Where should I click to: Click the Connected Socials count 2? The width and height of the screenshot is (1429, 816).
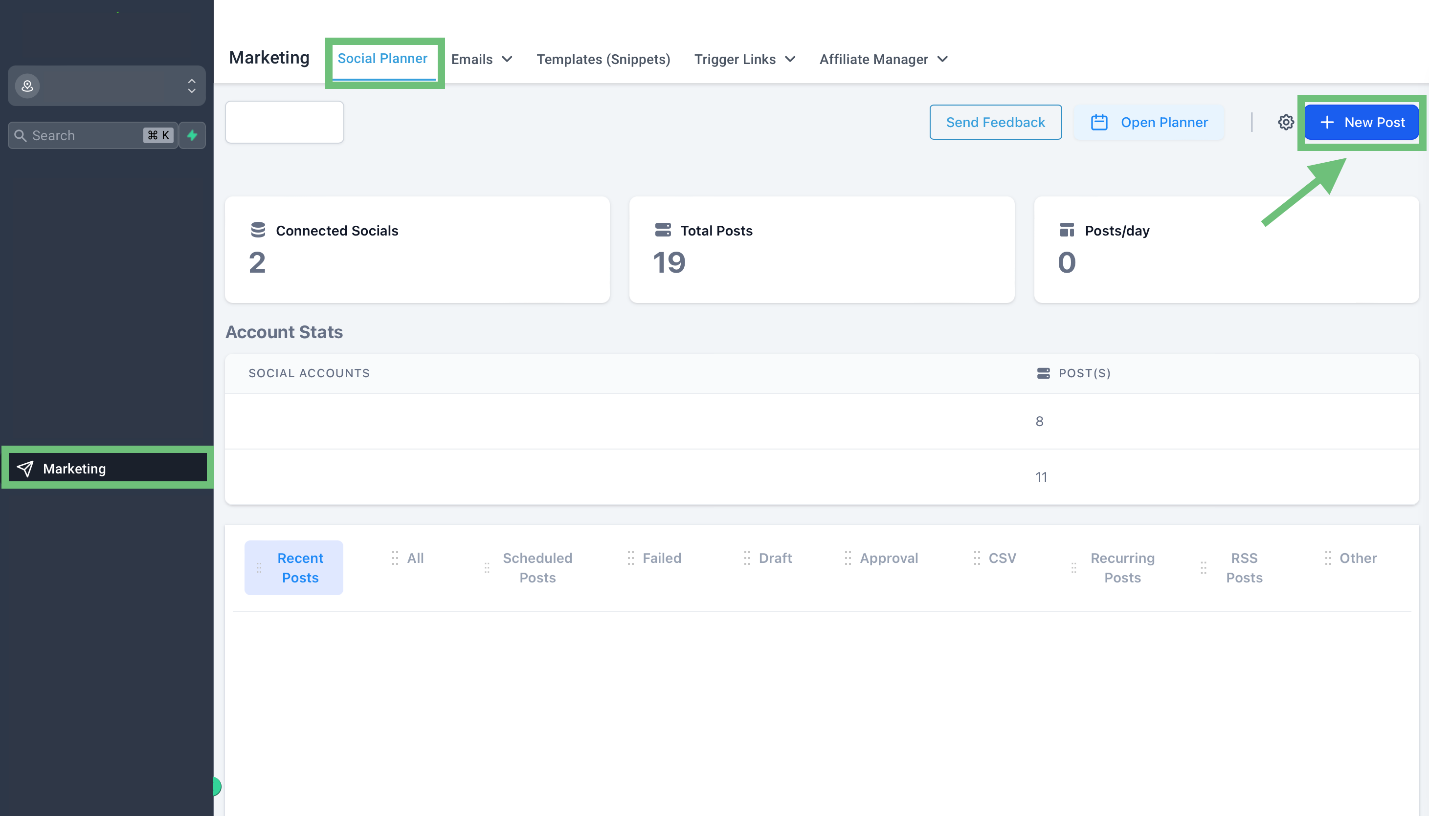[257, 263]
